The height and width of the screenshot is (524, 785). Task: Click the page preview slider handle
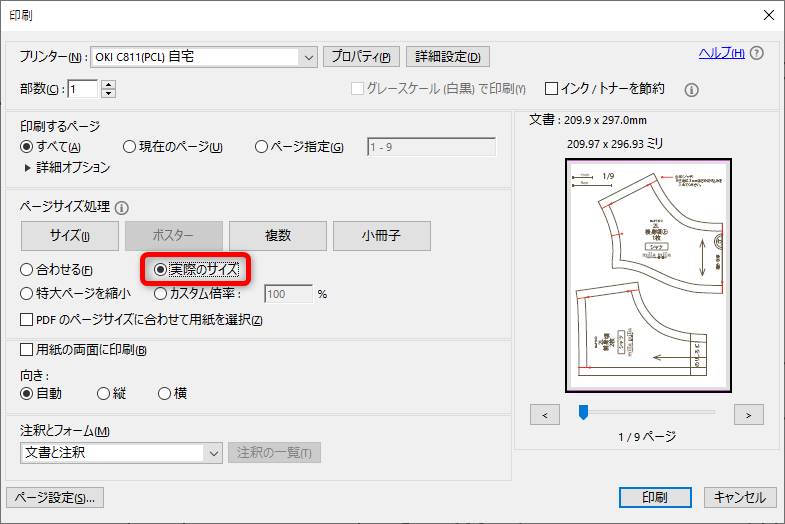coord(583,412)
